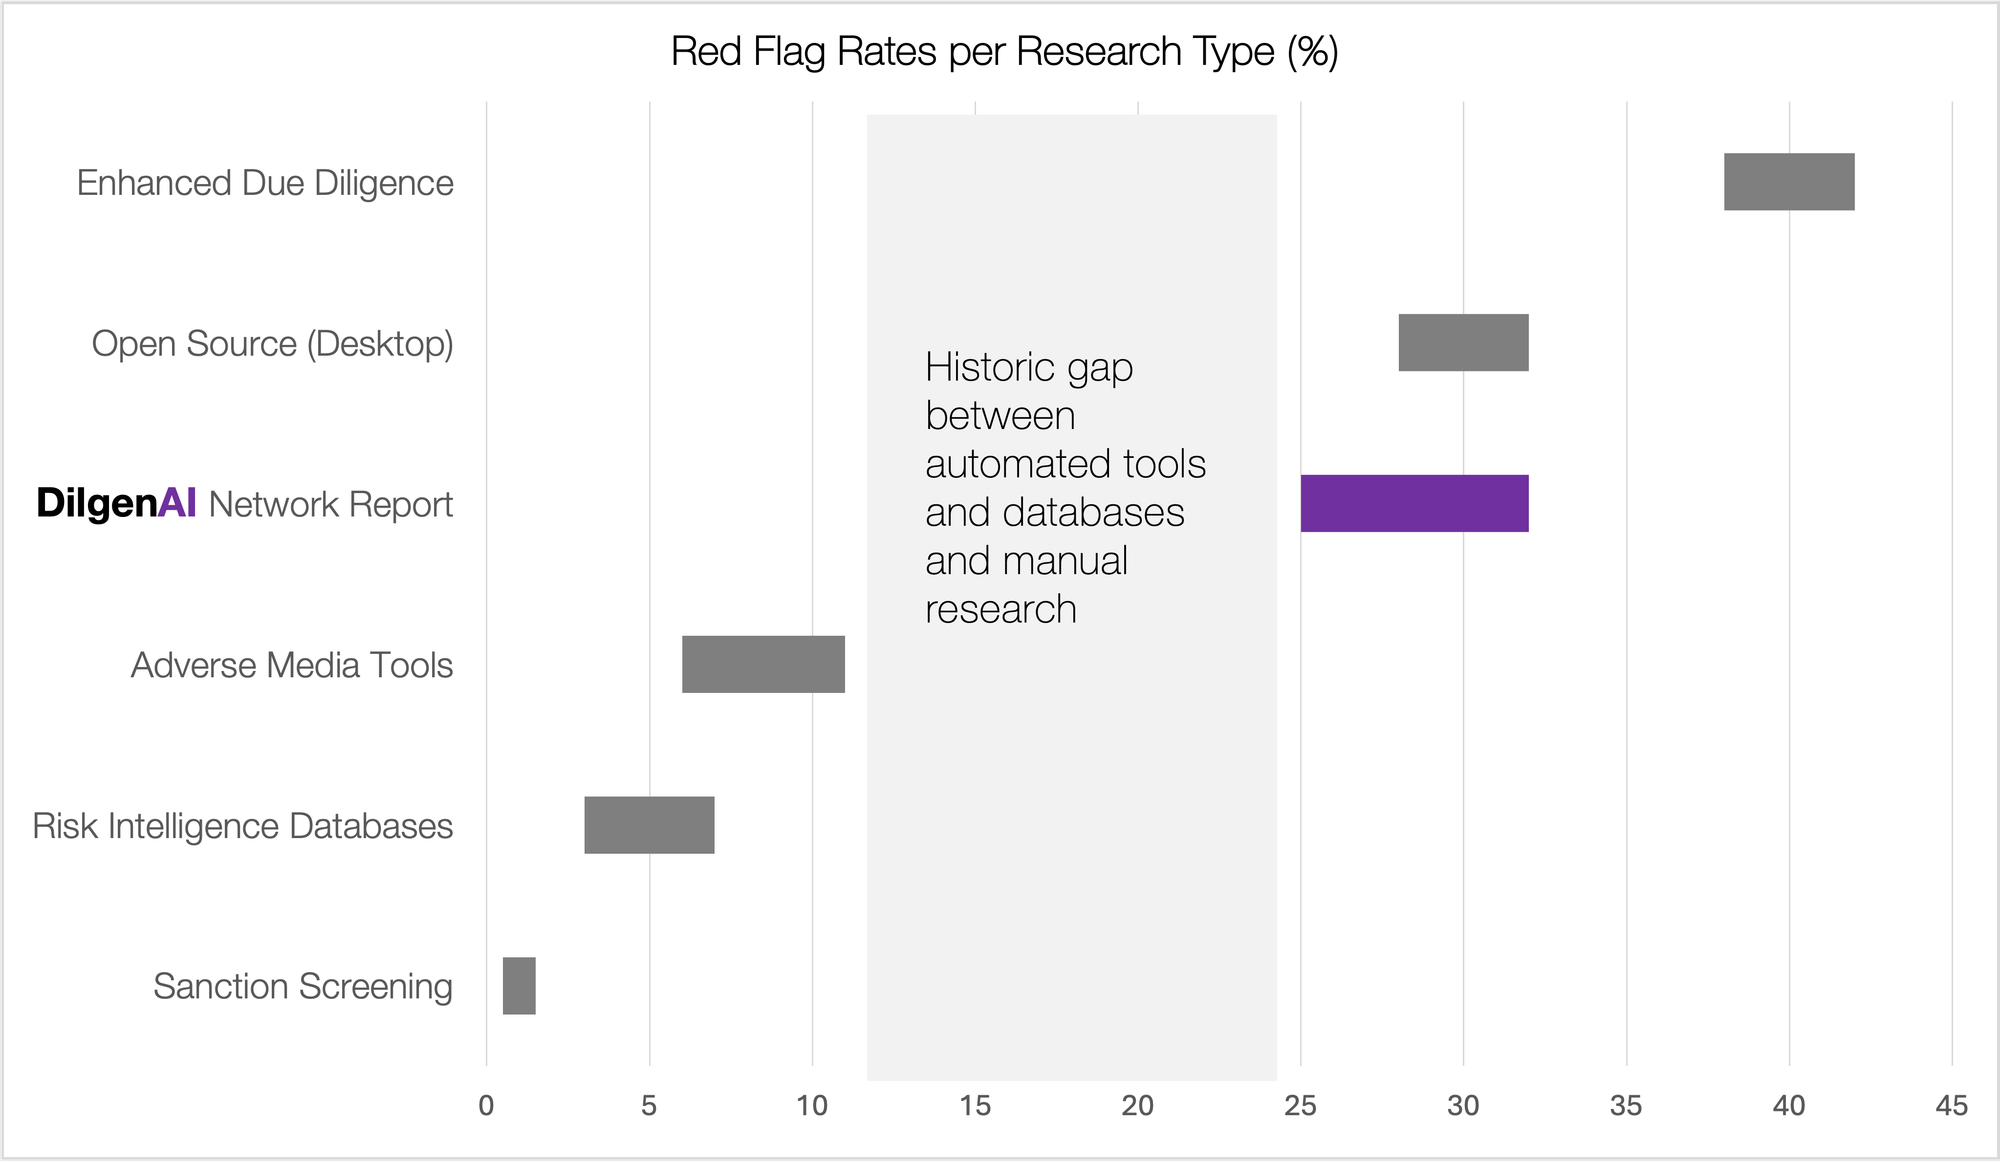This screenshot has width=2000, height=1162.
Task: Click the DilgenAI logo text
Action: click(116, 503)
